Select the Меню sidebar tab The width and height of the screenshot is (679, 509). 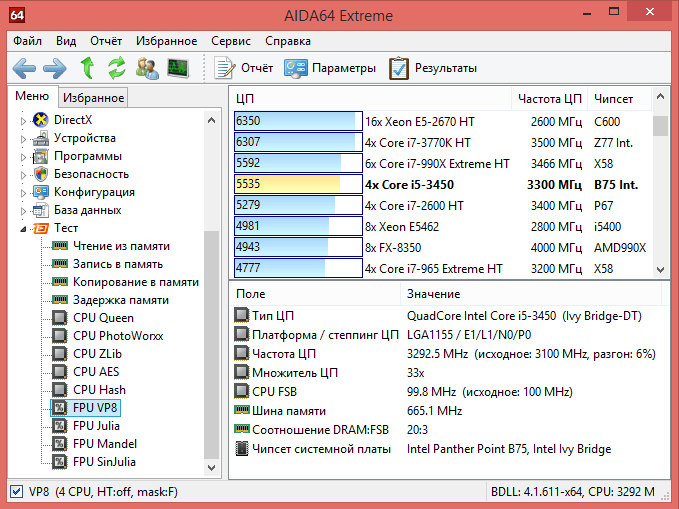(32, 96)
